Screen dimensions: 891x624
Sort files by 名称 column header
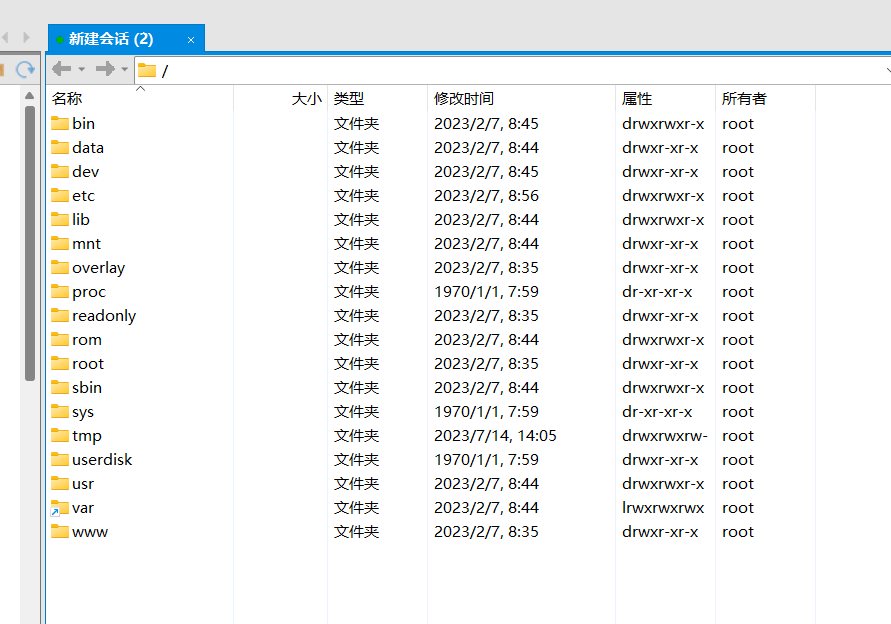pyautogui.click(x=67, y=99)
